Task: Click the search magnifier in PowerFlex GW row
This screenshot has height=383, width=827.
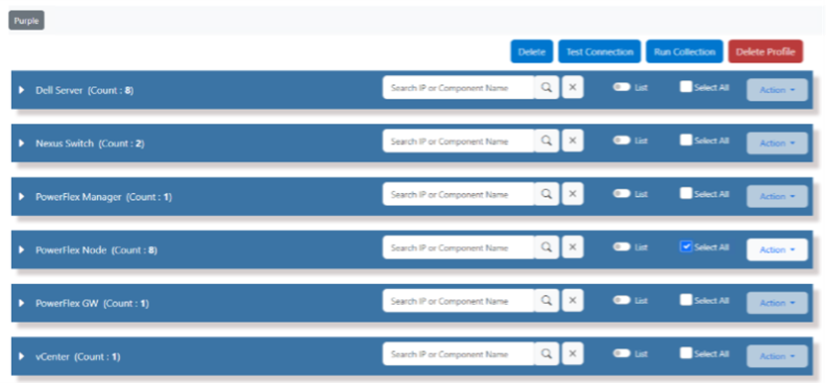Action: click(546, 301)
